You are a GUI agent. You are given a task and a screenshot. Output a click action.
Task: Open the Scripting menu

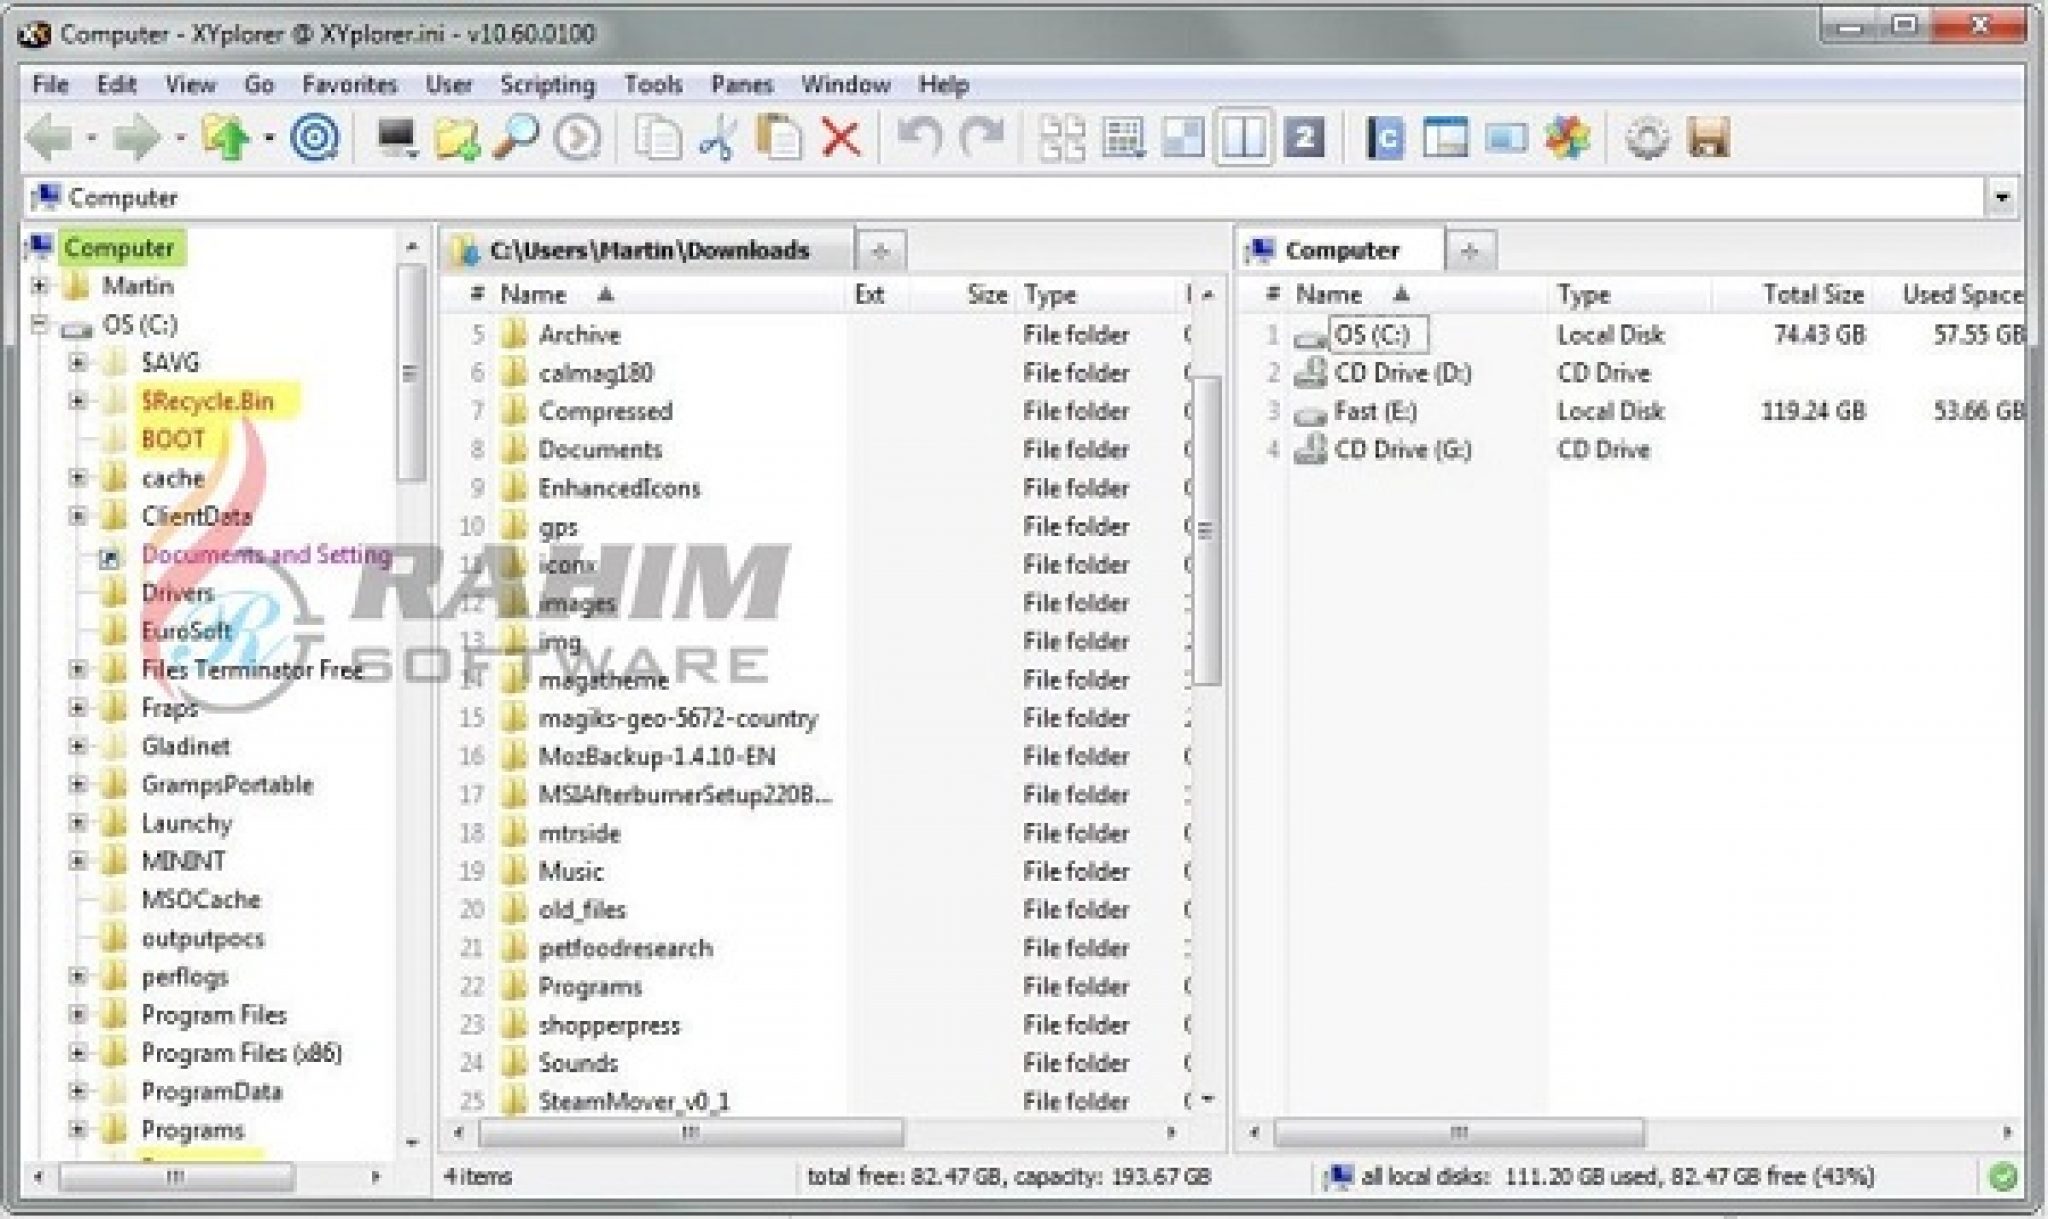tap(547, 84)
